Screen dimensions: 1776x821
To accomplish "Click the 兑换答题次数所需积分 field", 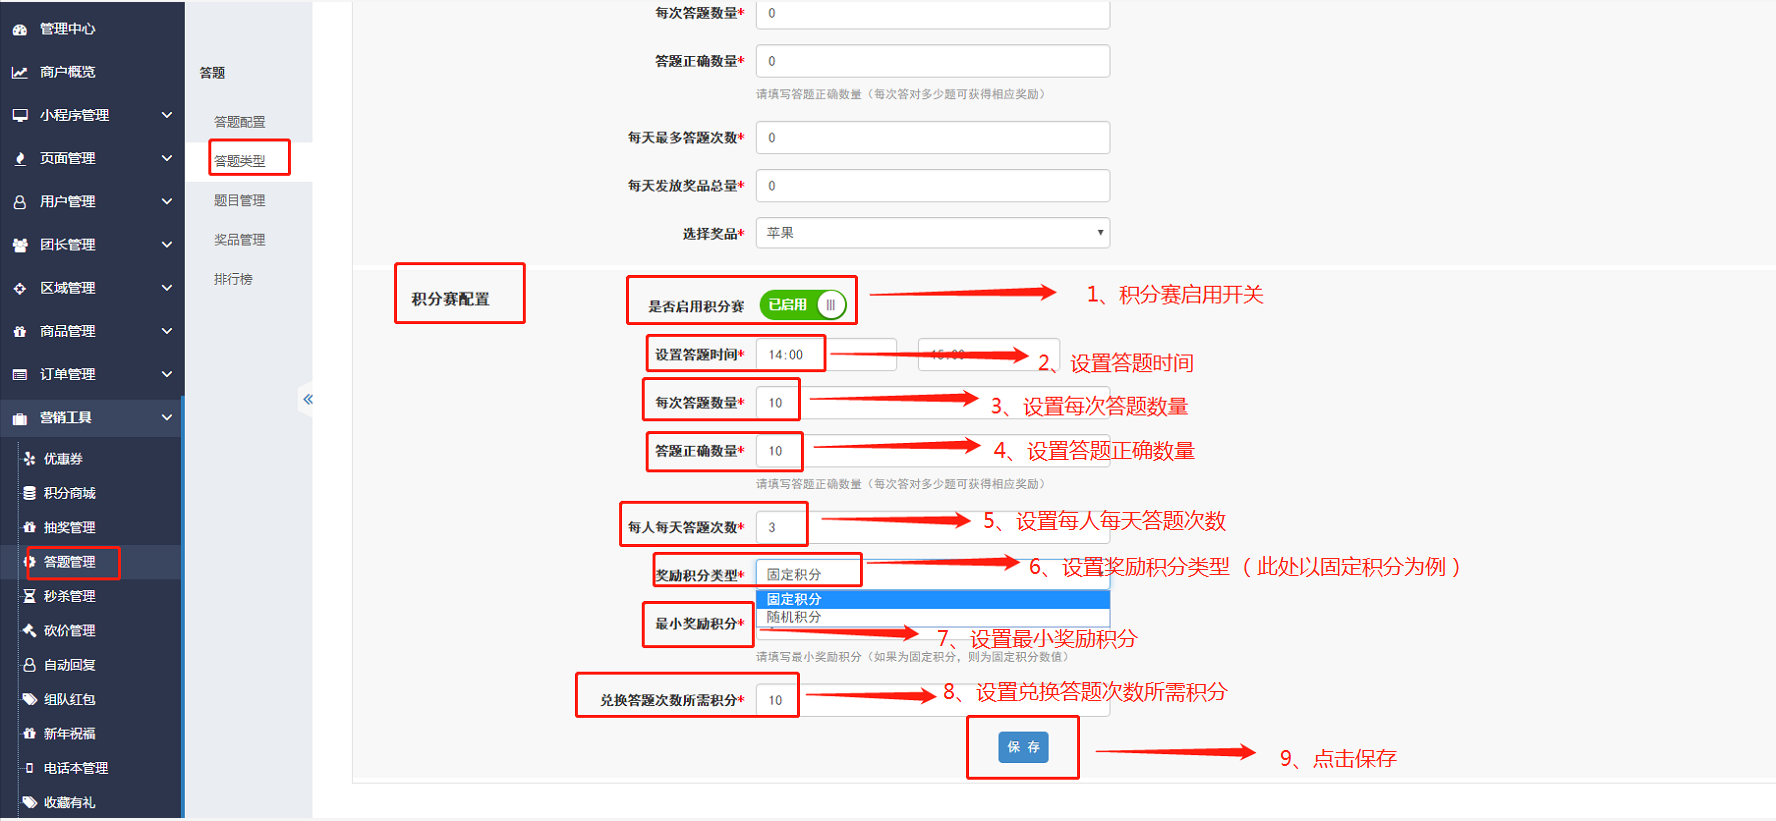I will 933,700.
